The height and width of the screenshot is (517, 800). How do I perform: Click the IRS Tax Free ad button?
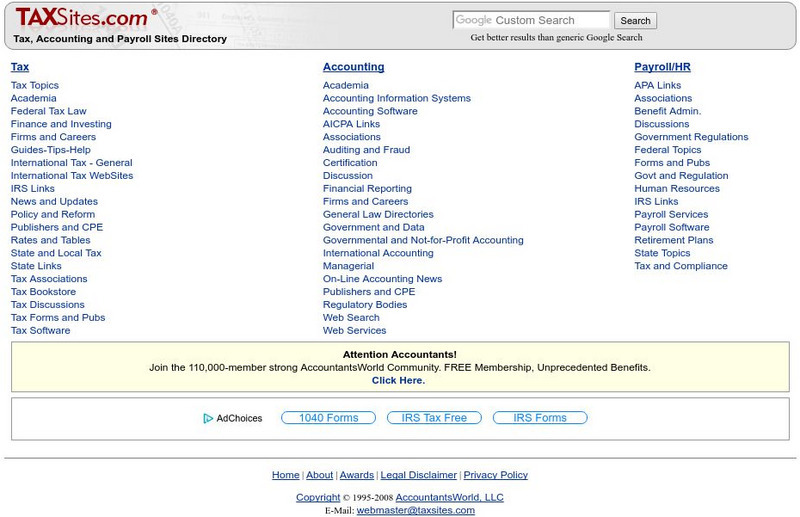434,418
